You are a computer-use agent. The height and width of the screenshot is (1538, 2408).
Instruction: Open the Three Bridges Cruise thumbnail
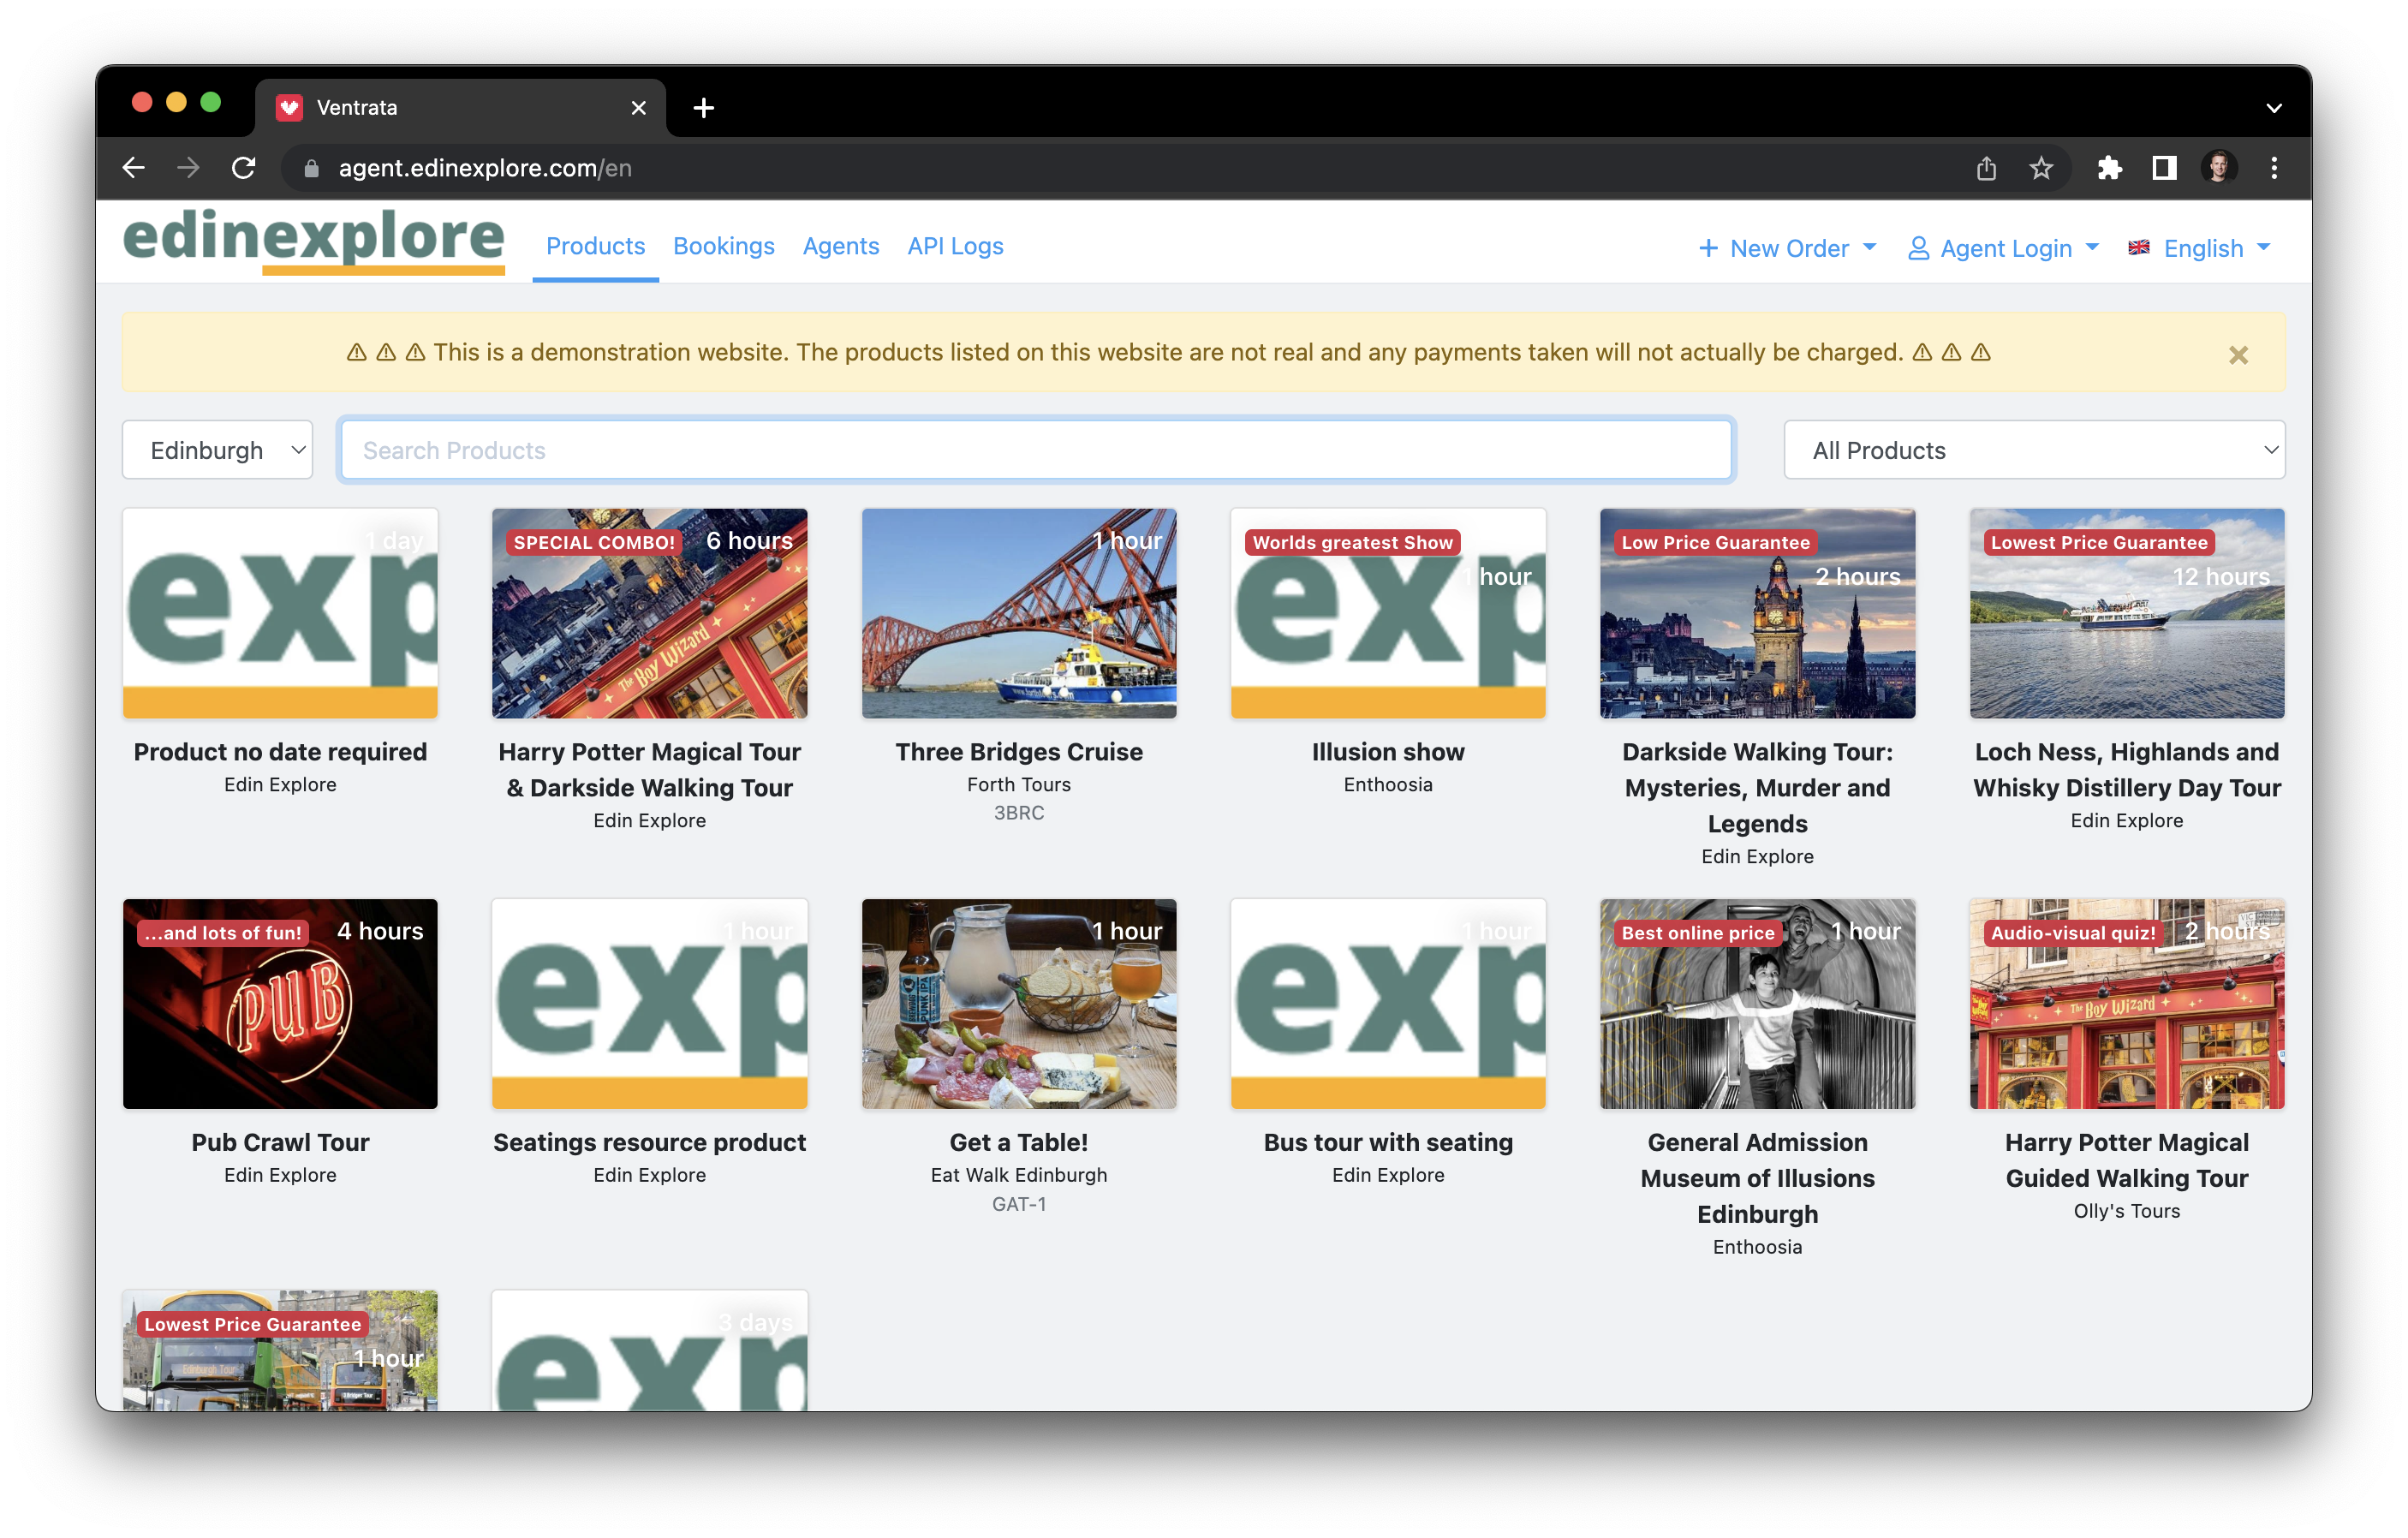point(1018,613)
